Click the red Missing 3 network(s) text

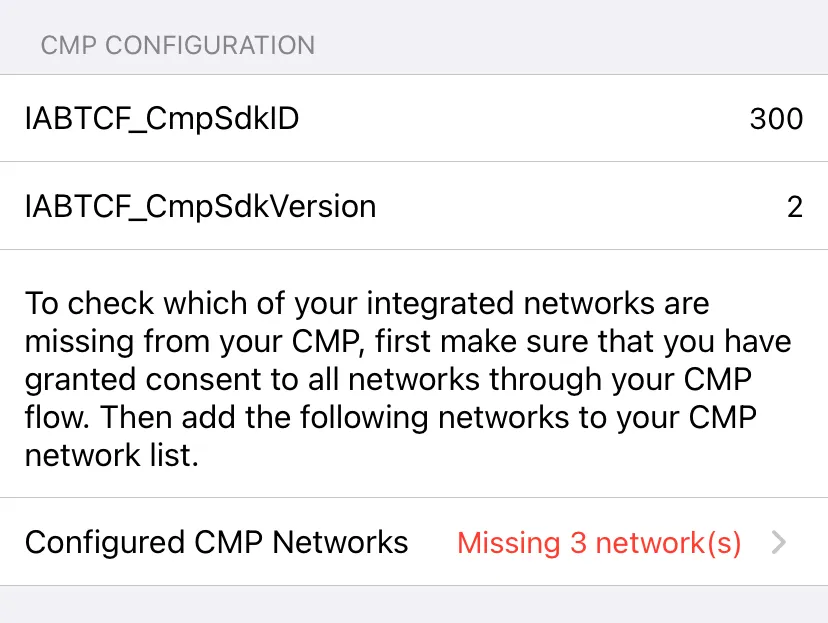(x=598, y=543)
